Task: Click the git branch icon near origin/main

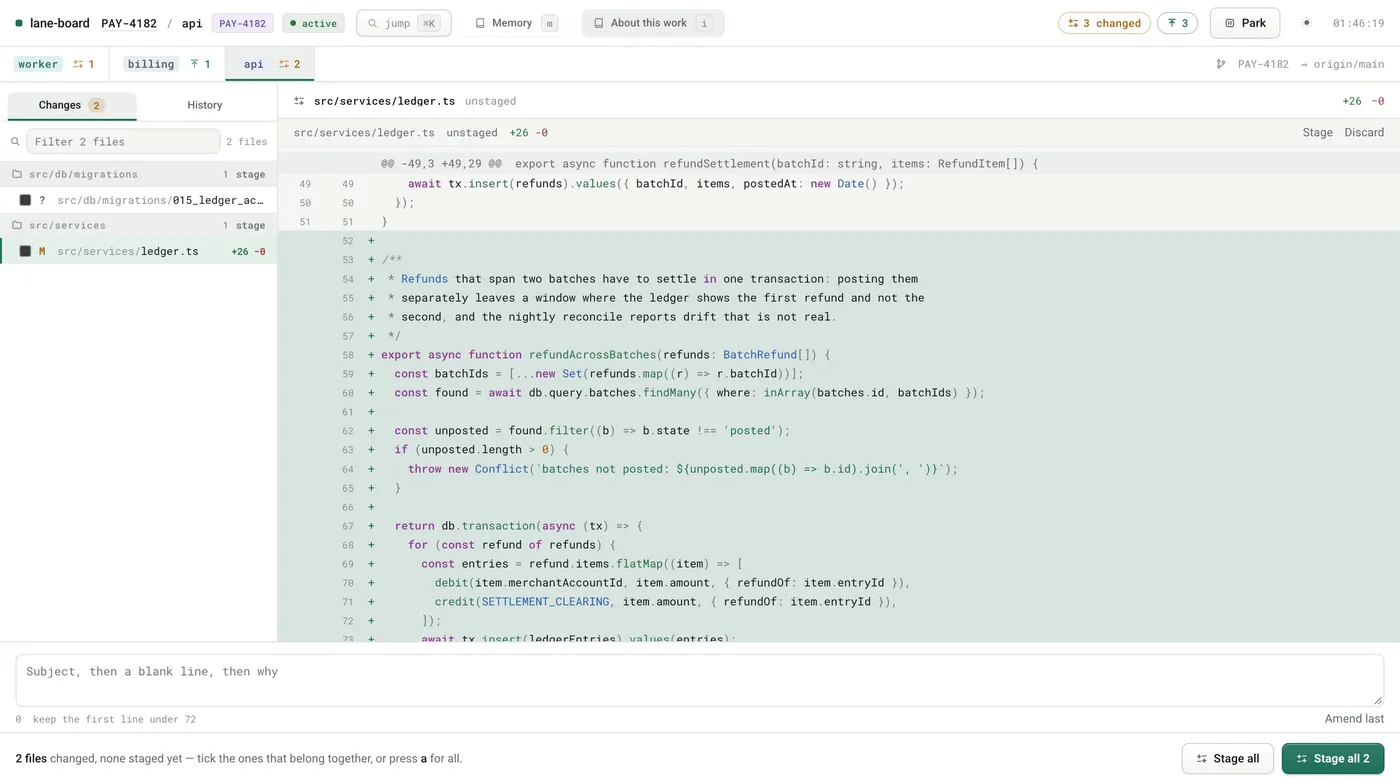Action: click(1220, 64)
